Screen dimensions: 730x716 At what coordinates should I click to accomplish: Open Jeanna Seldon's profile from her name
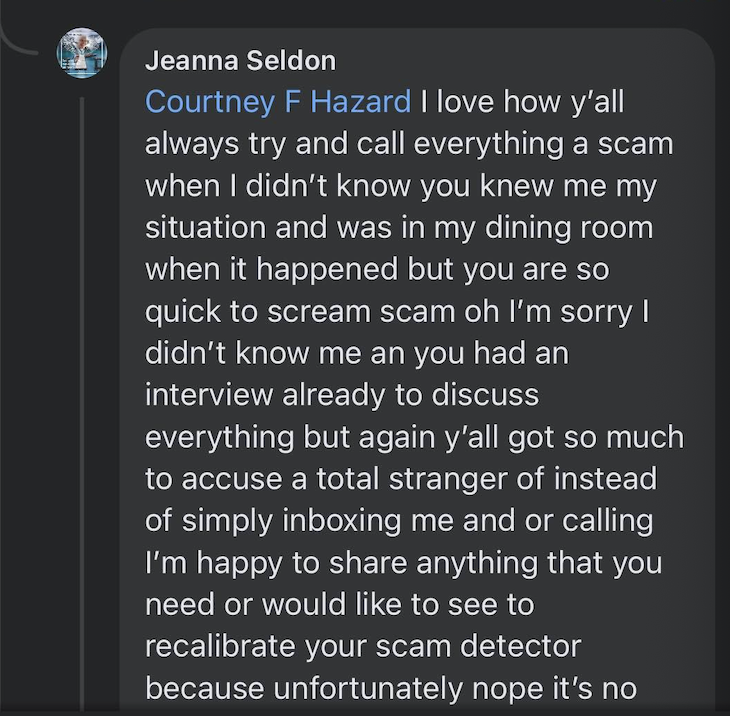(x=240, y=61)
